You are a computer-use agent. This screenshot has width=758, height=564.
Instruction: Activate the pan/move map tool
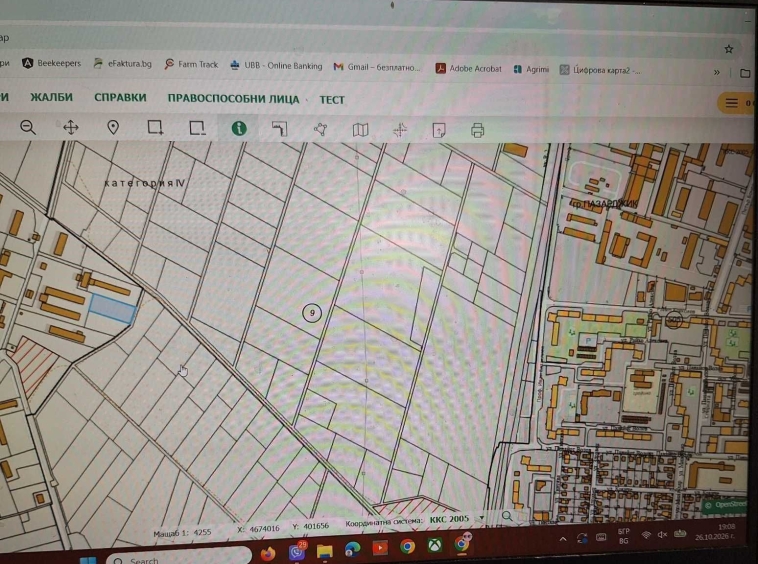click(71, 128)
